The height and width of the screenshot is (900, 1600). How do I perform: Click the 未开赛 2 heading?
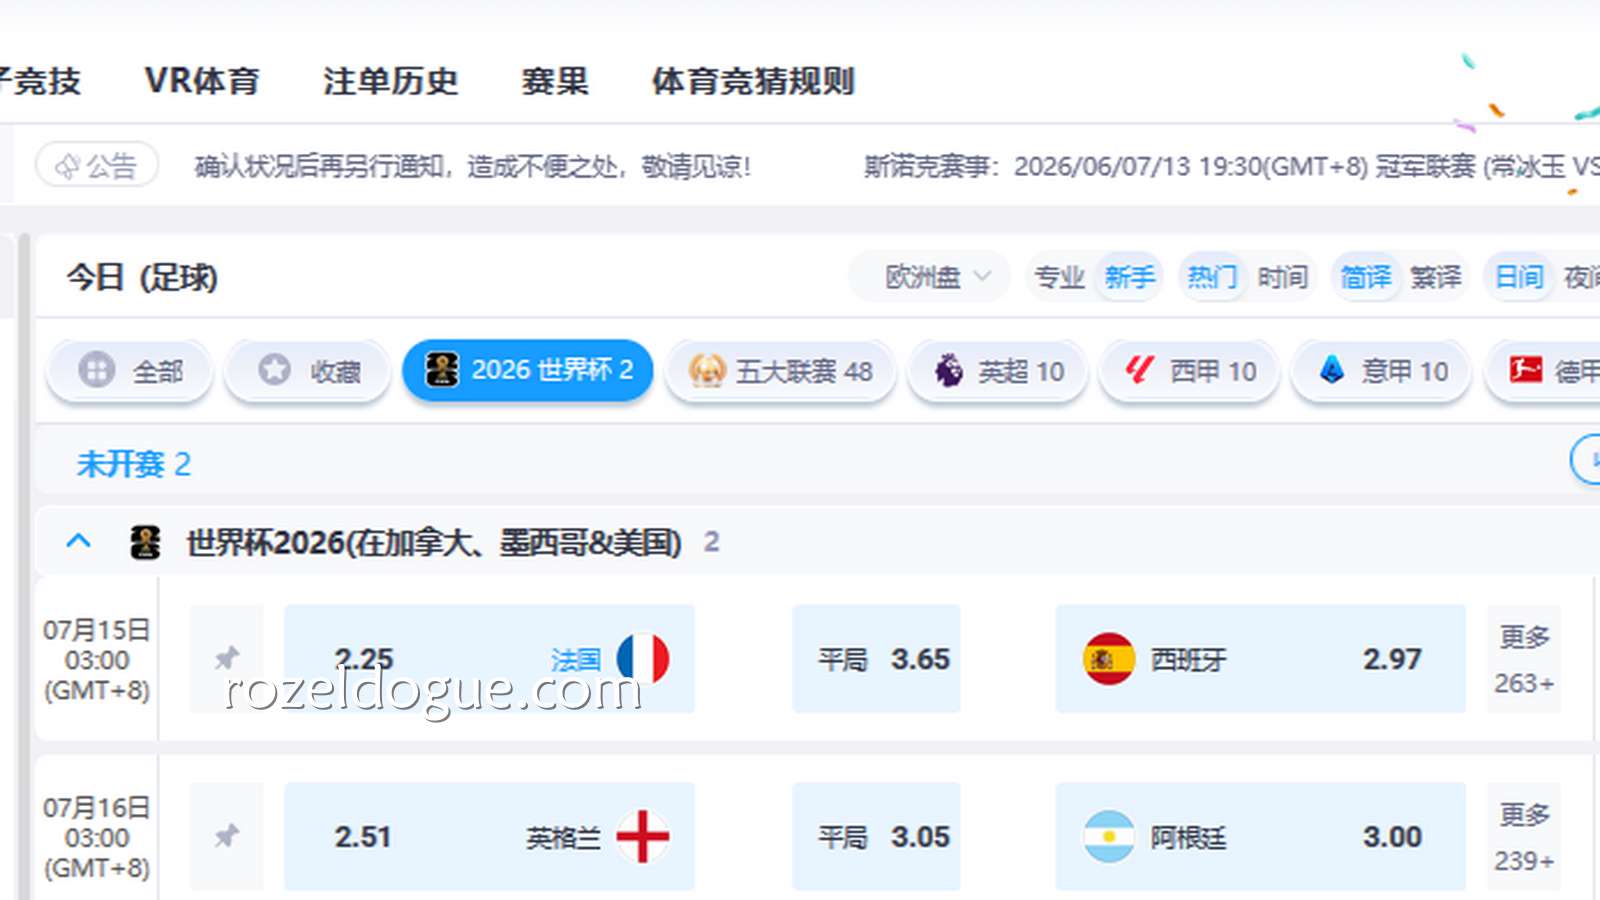click(x=134, y=464)
